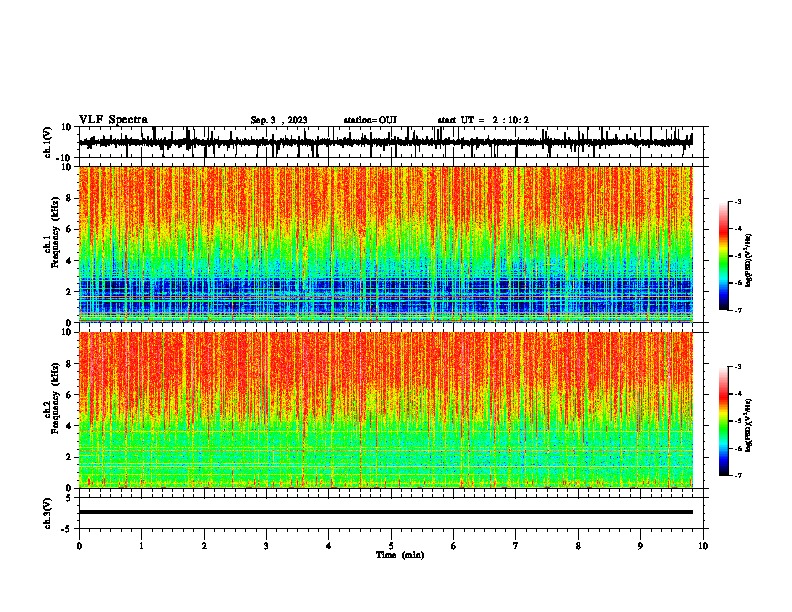Click the 'Time (min)' axis label
The image size is (792, 612).
[400, 555]
